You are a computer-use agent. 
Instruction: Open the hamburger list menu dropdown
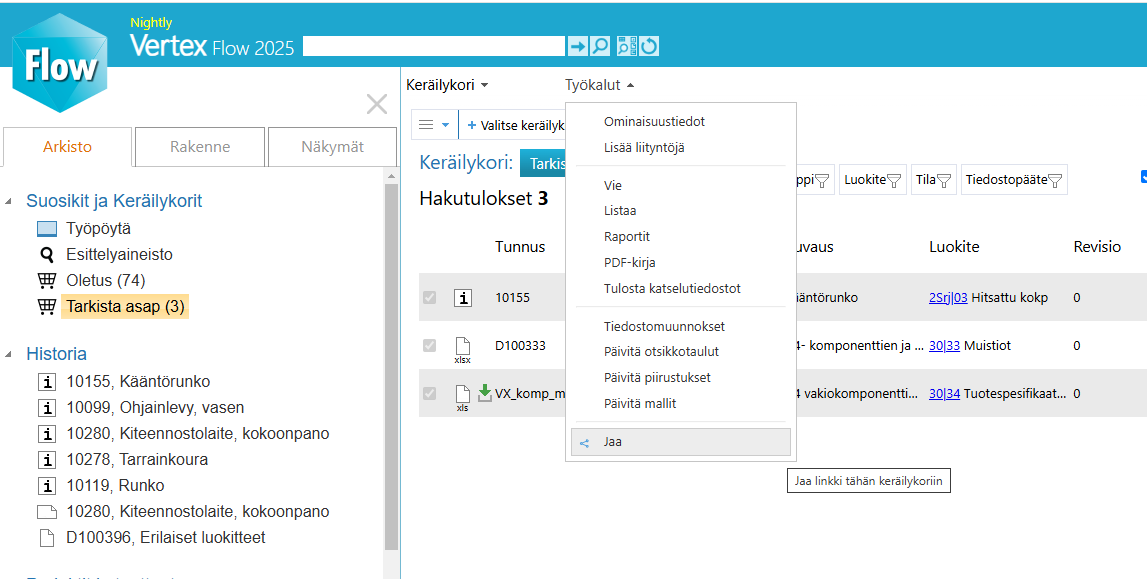[x=435, y=125]
